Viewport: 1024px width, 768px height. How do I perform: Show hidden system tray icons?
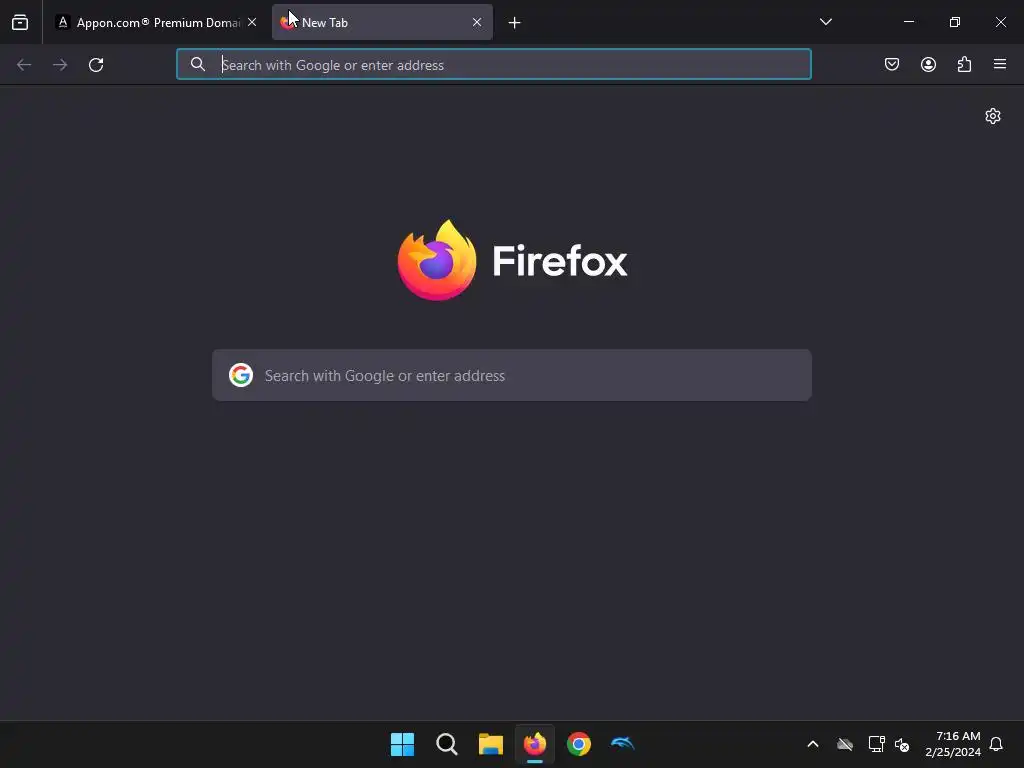click(813, 744)
